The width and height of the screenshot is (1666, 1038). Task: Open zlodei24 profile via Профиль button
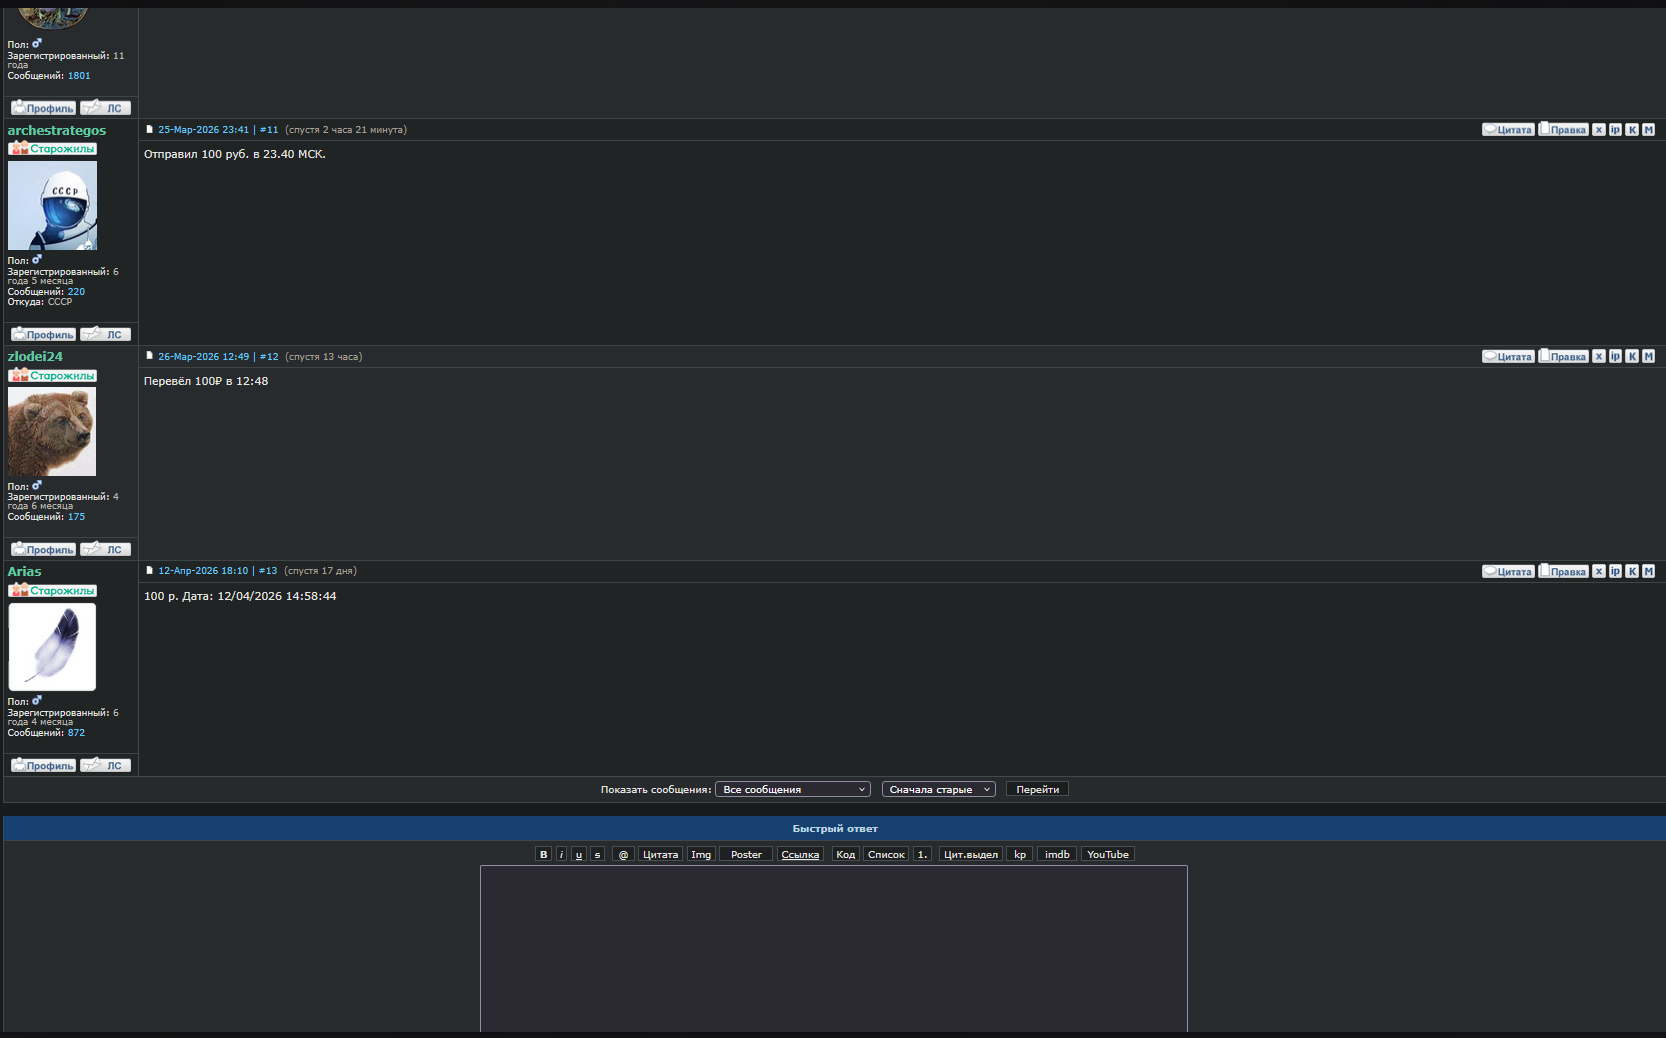point(43,549)
